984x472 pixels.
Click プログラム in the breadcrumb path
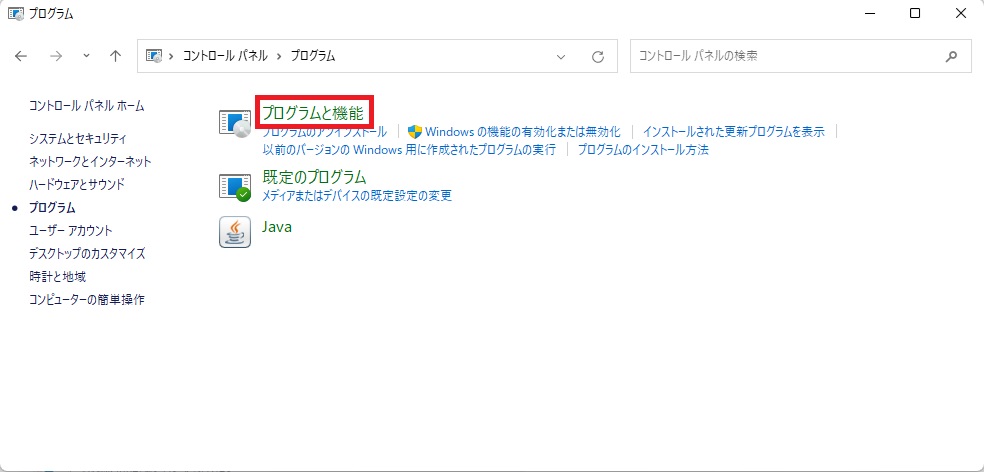tap(313, 56)
